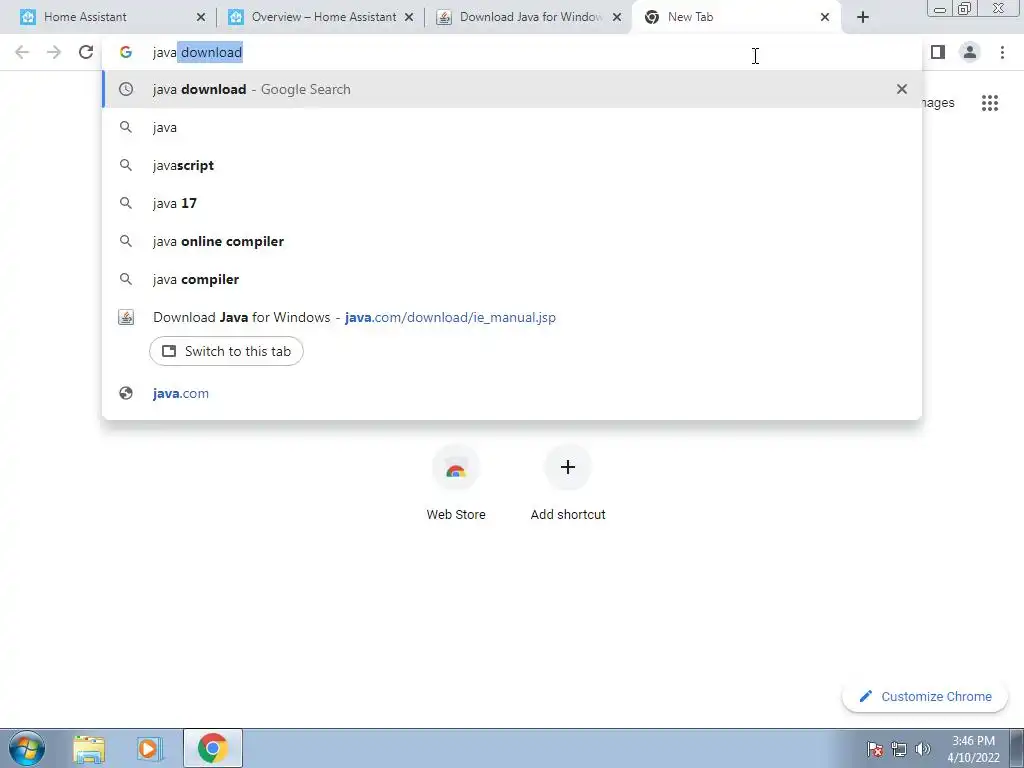Click the Java icon beside 'Download Java for Windows'

(126, 317)
